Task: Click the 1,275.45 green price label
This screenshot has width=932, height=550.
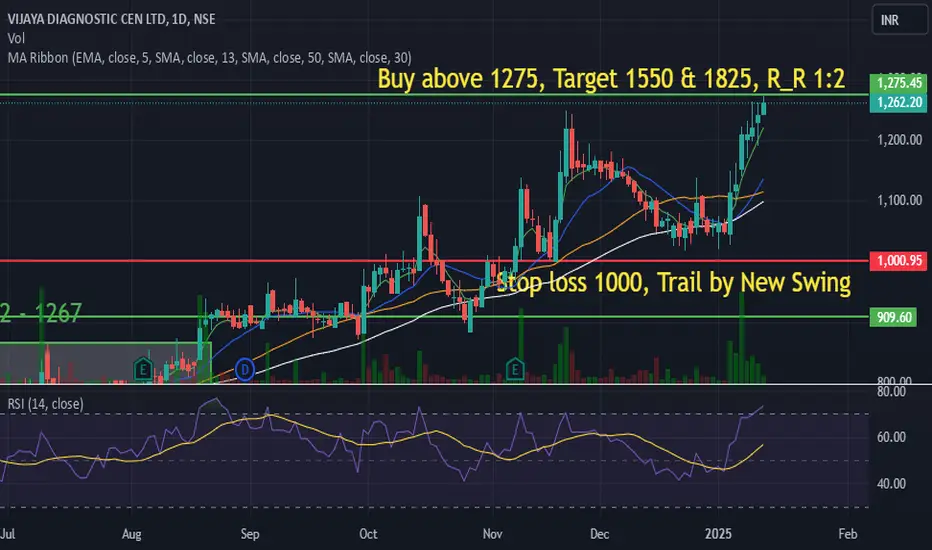Action: (899, 83)
